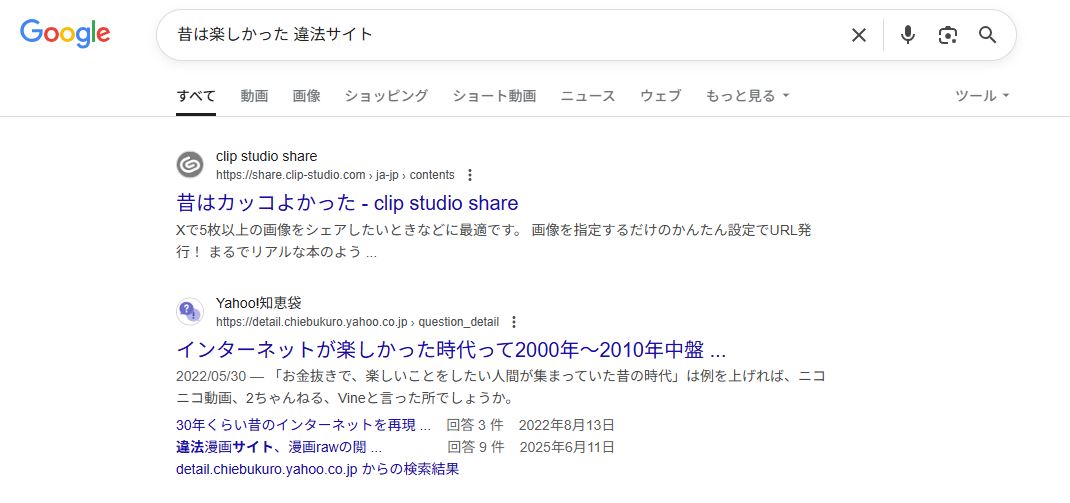Click the Yahoo!知恵袋 site name

click(x=259, y=303)
